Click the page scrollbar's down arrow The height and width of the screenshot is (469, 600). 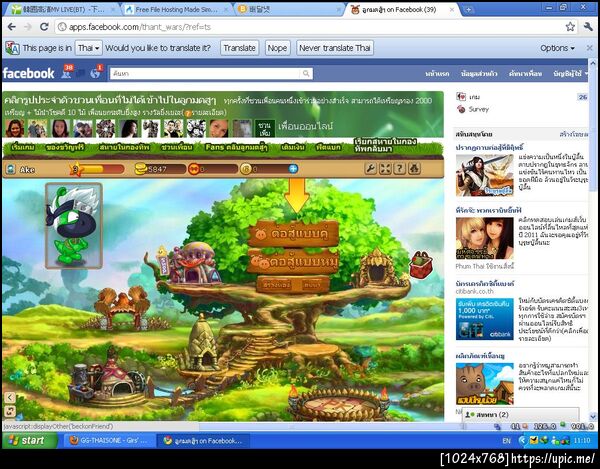tap(593, 416)
